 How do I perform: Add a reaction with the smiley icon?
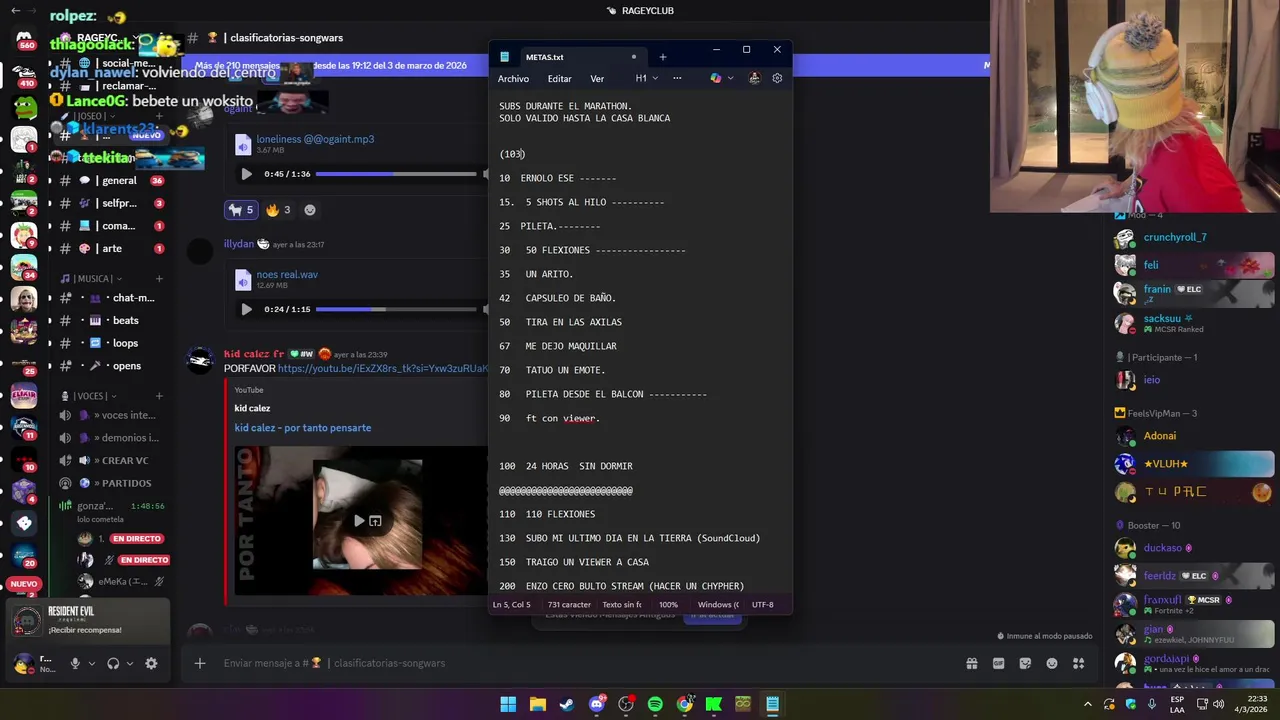click(x=309, y=210)
